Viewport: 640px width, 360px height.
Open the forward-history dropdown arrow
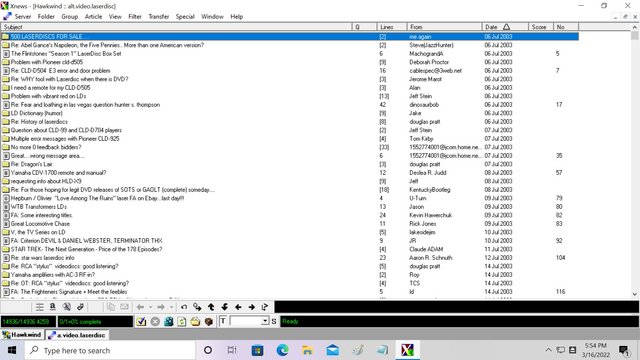pyautogui.click(x=171, y=307)
